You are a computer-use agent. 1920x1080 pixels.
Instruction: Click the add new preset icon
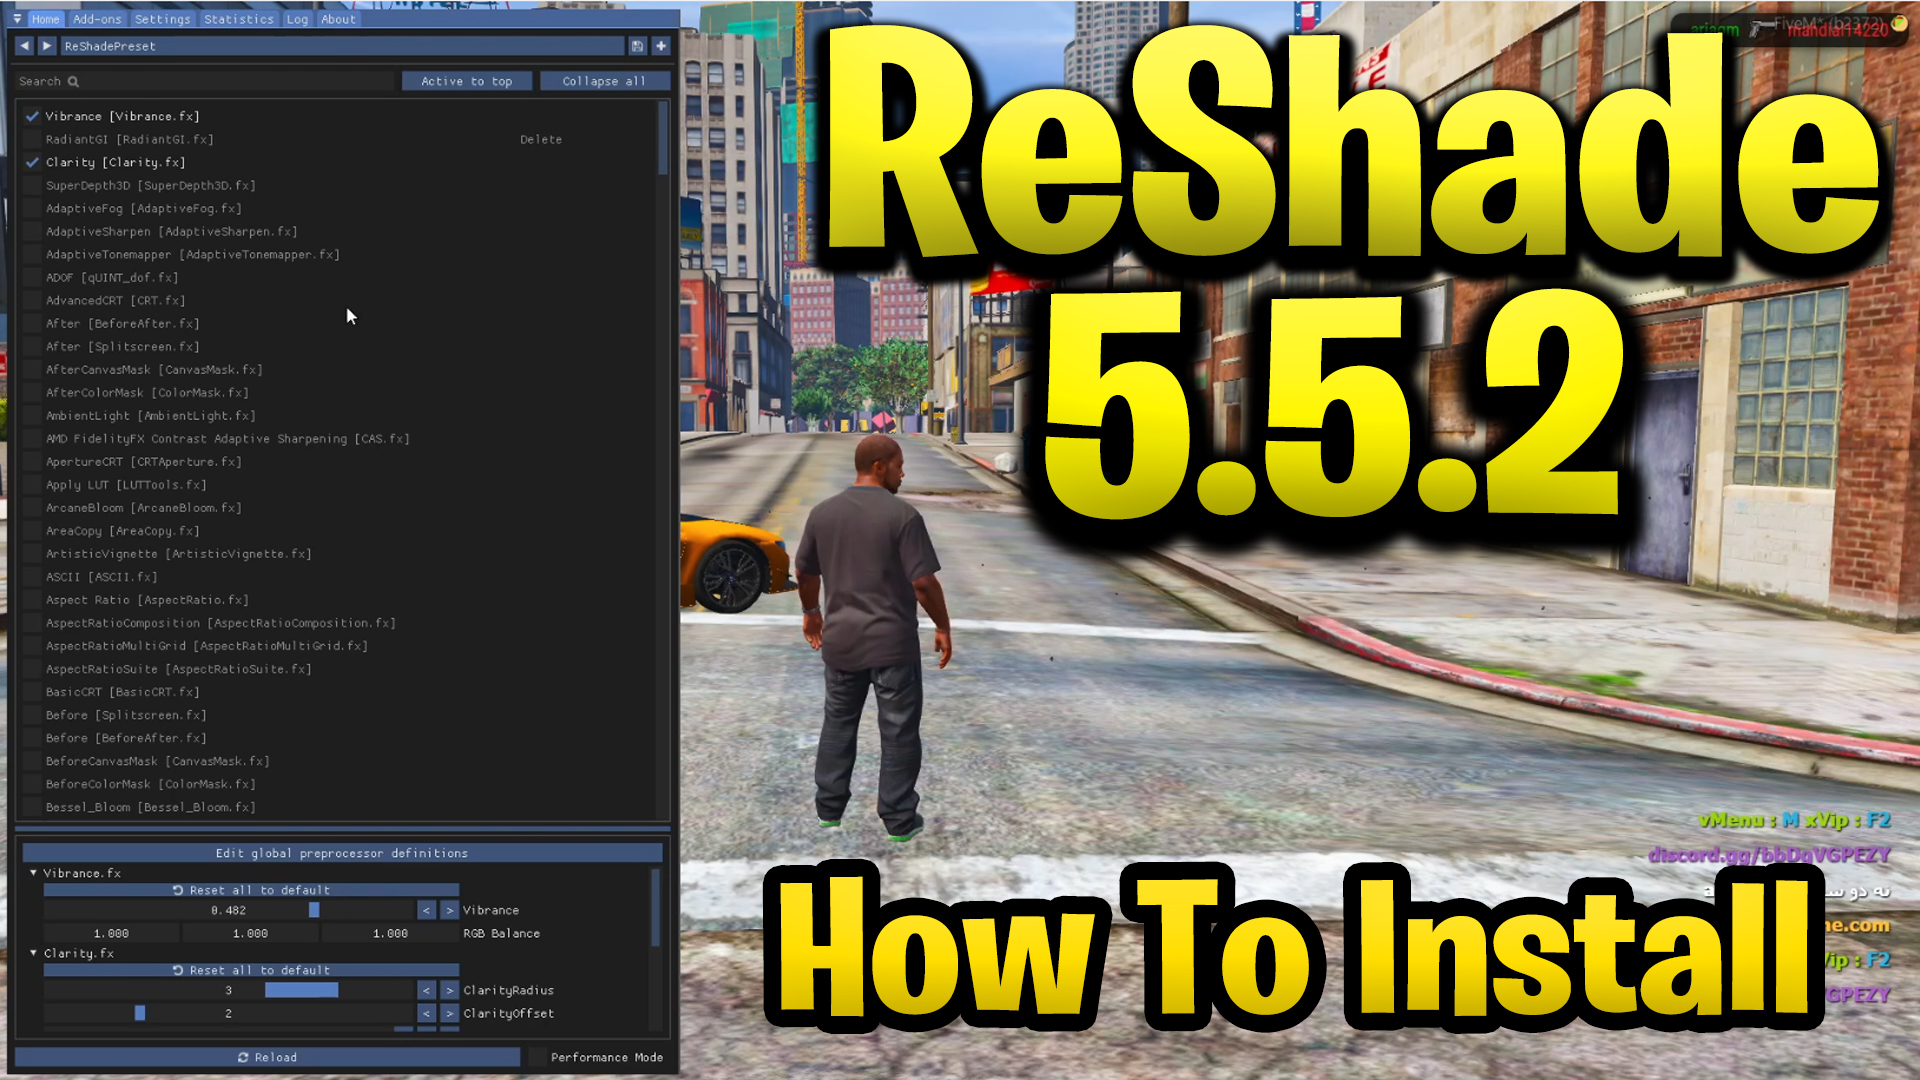pyautogui.click(x=662, y=46)
